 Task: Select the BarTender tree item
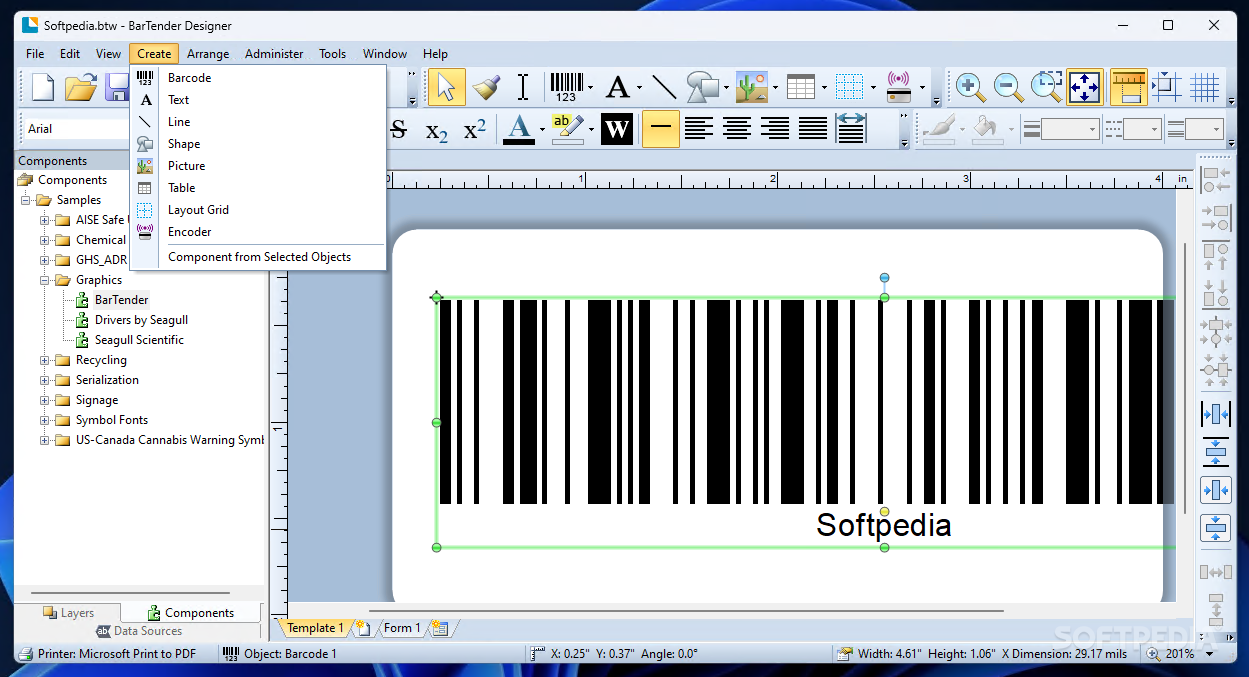pyautogui.click(x=122, y=300)
